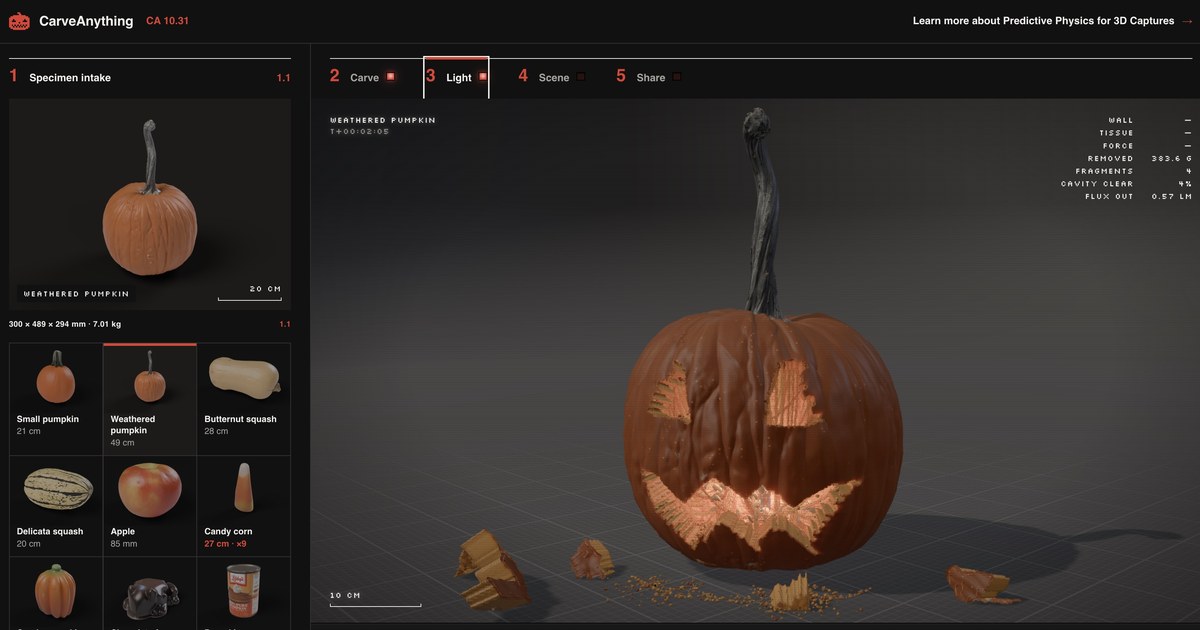Choose the Candy corn specimen

[244, 506]
